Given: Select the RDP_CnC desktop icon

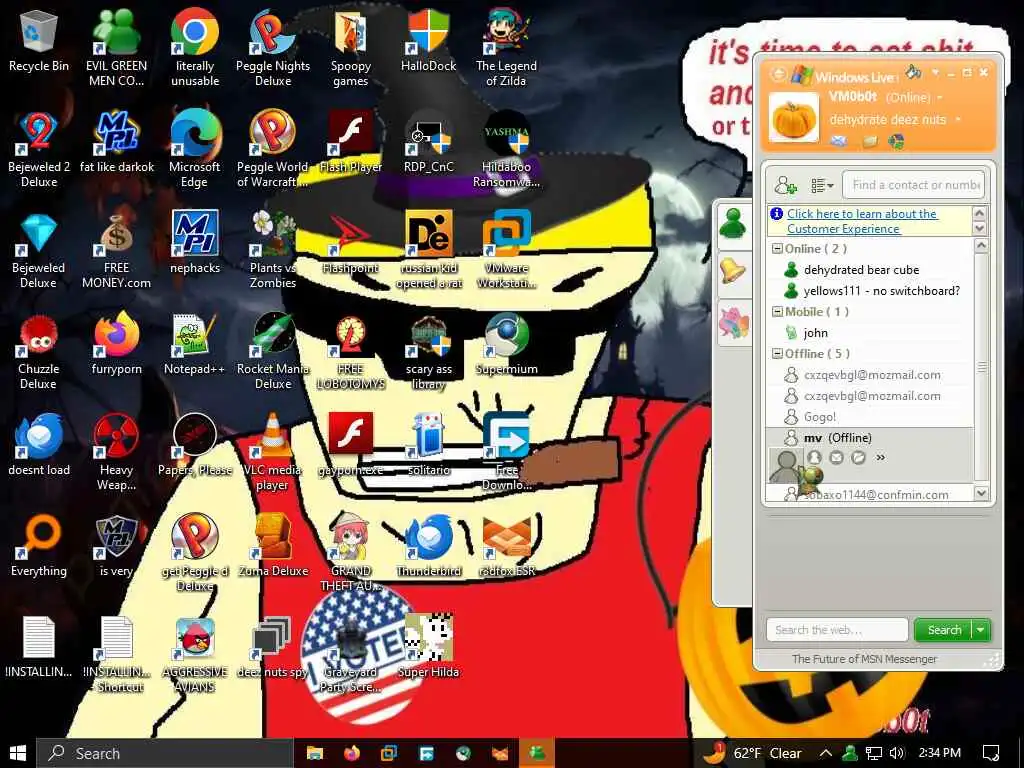Looking at the screenshot, I should pyautogui.click(x=428, y=142).
